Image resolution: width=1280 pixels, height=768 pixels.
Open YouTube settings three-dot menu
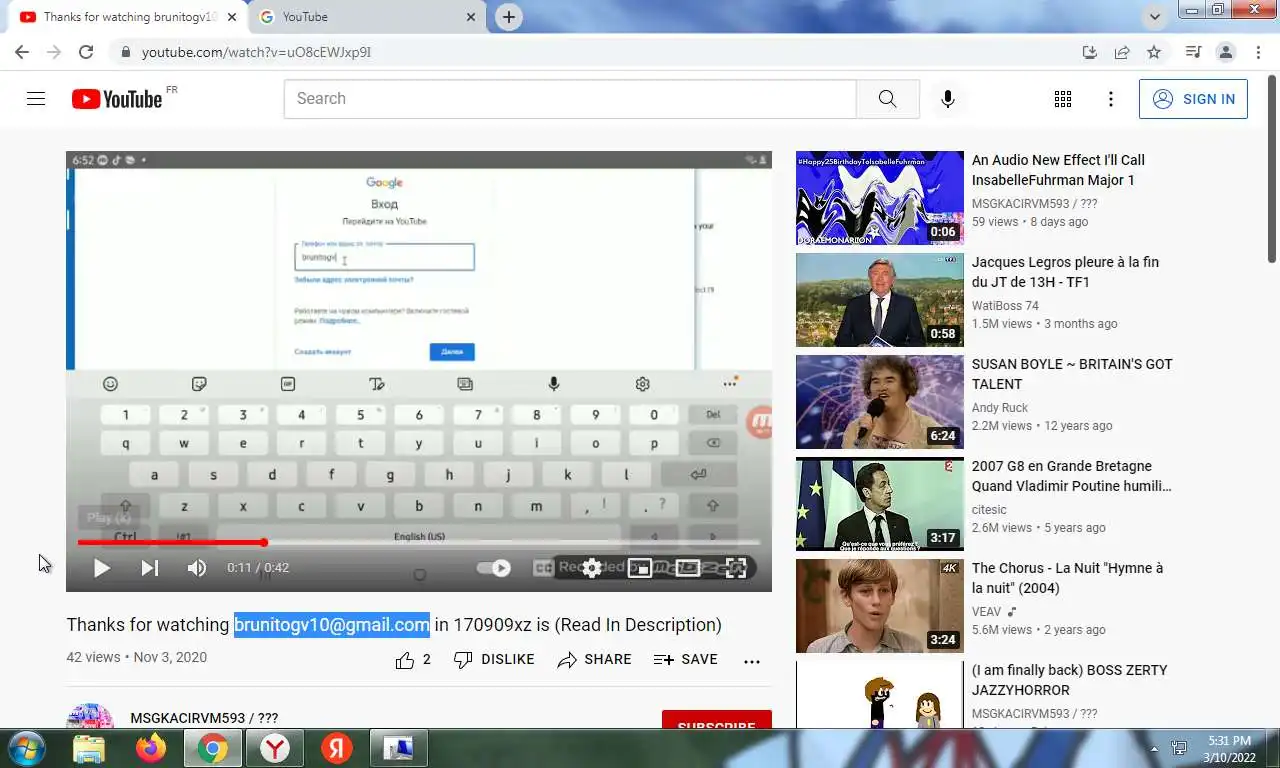tap(1111, 99)
